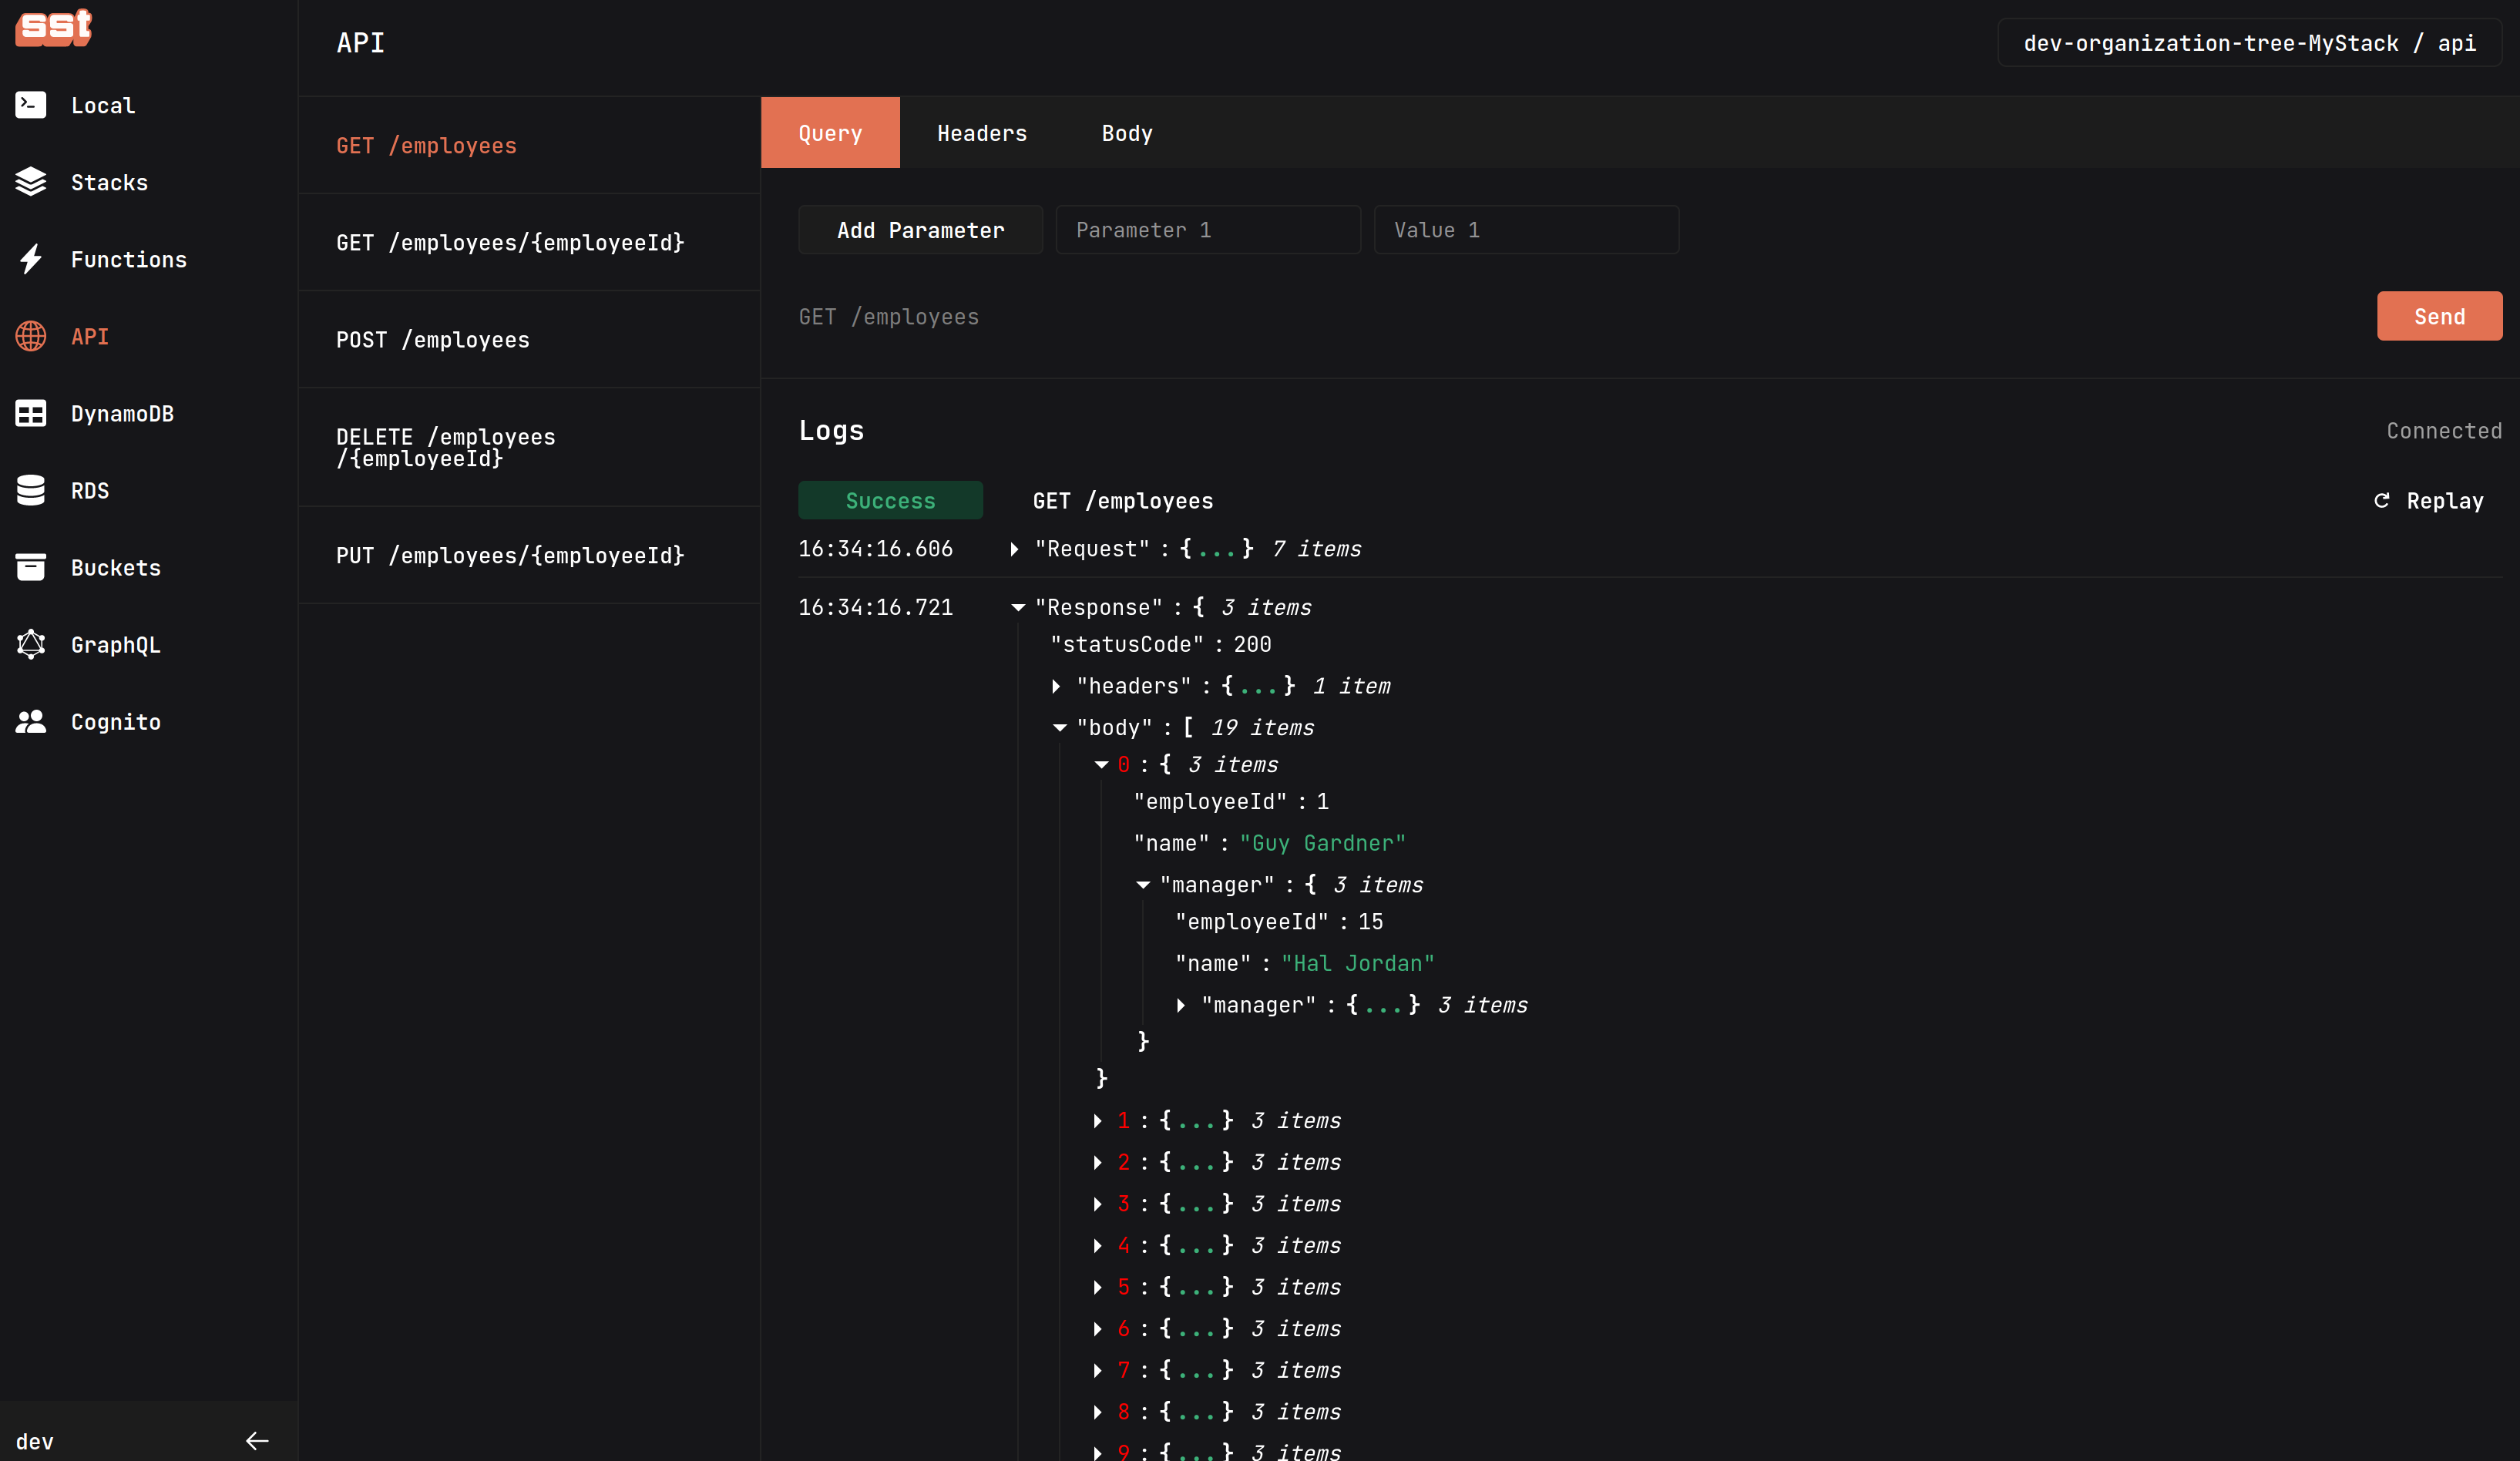Collapse the sidebar with the left arrow
The height and width of the screenshot is (1461, 2520).
(257, 1440)
